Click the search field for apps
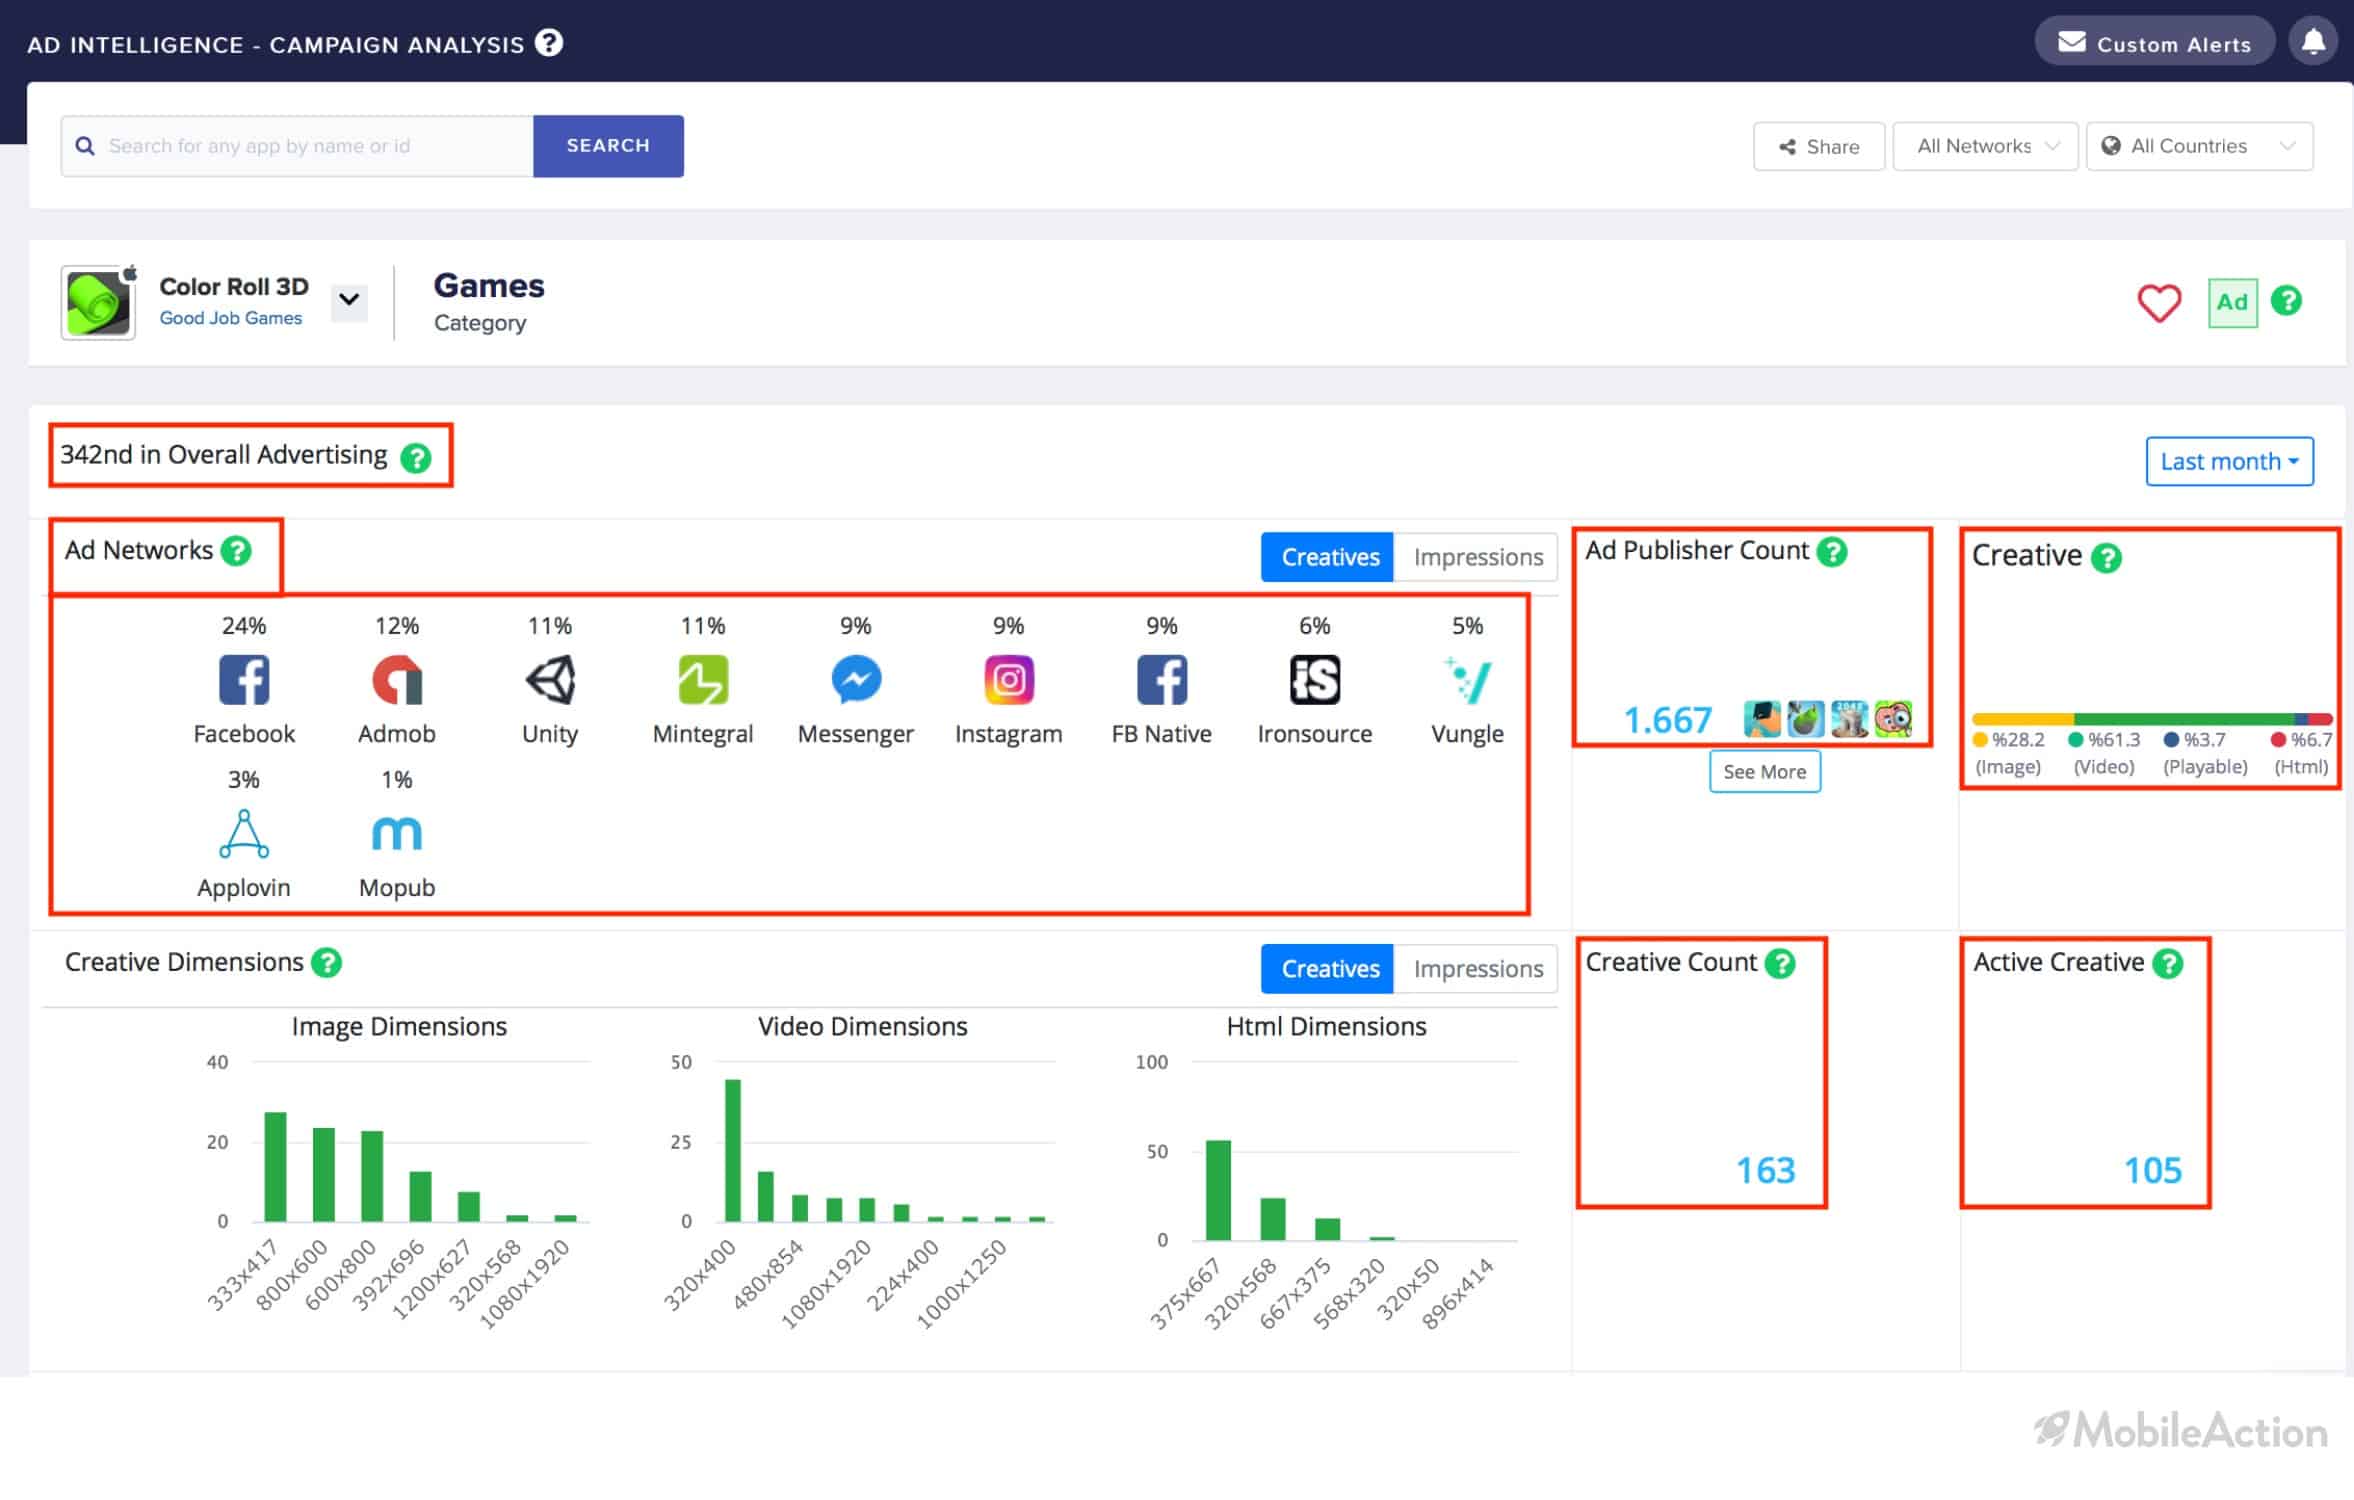Screen dimensions: 2354x1500 [x=297, y=146]
